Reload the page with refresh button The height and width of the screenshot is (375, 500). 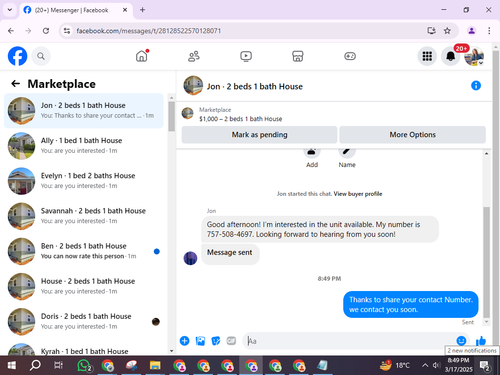point(46,31)
